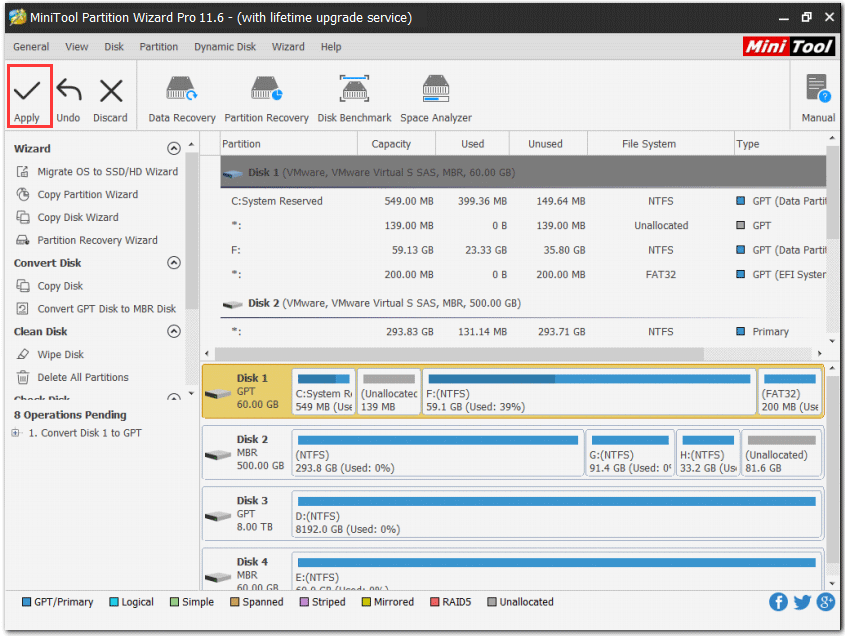Click the GPT/Primary legend color swatch
The height and width of the screenshot is (636, 845).
tap(26, 602)
